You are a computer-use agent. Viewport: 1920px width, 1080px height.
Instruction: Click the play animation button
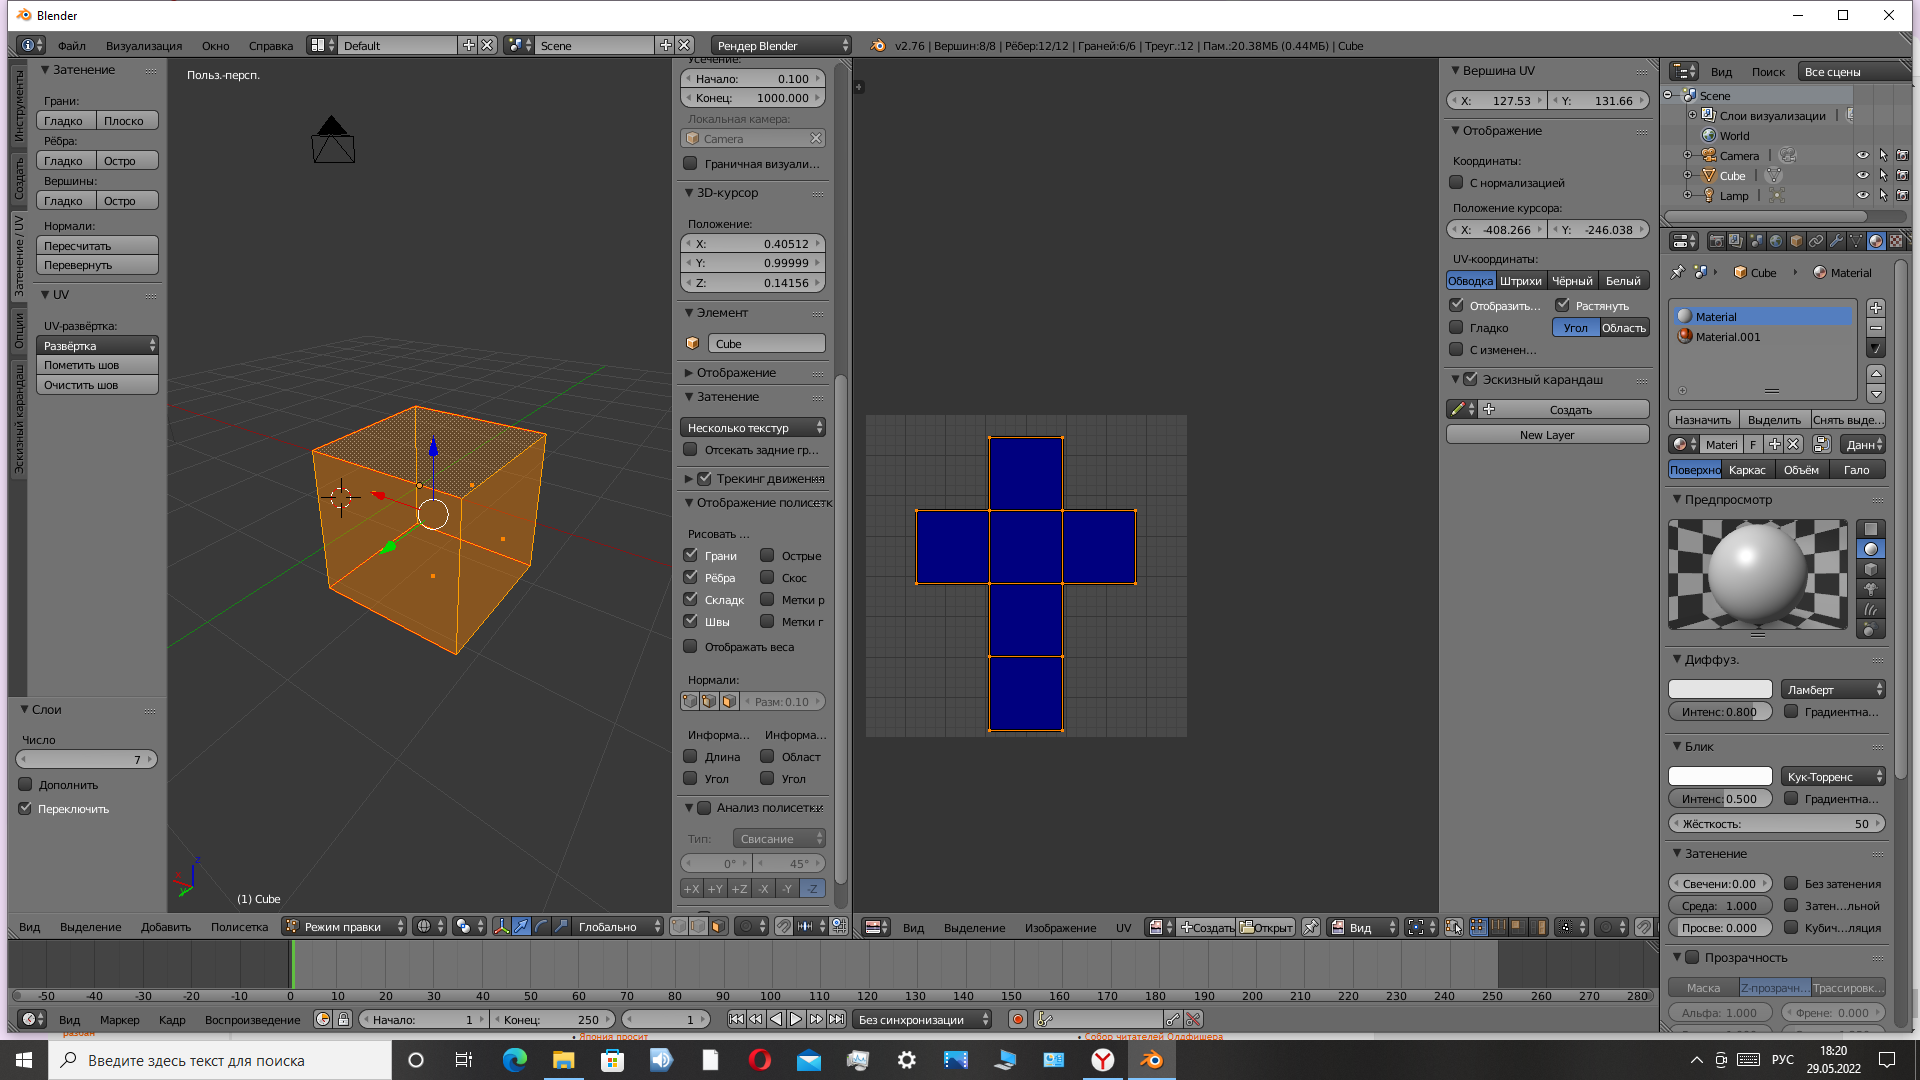796,1019
